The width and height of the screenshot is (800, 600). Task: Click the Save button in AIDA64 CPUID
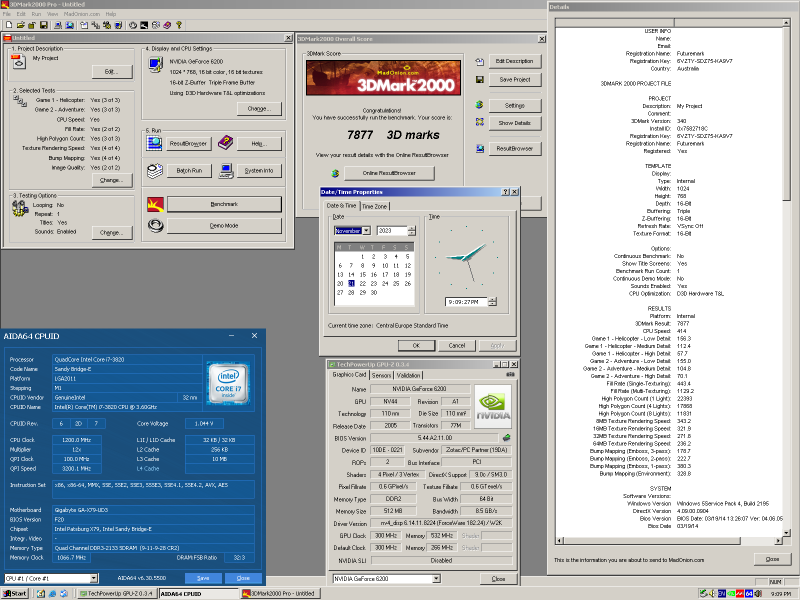click(203, 578)
